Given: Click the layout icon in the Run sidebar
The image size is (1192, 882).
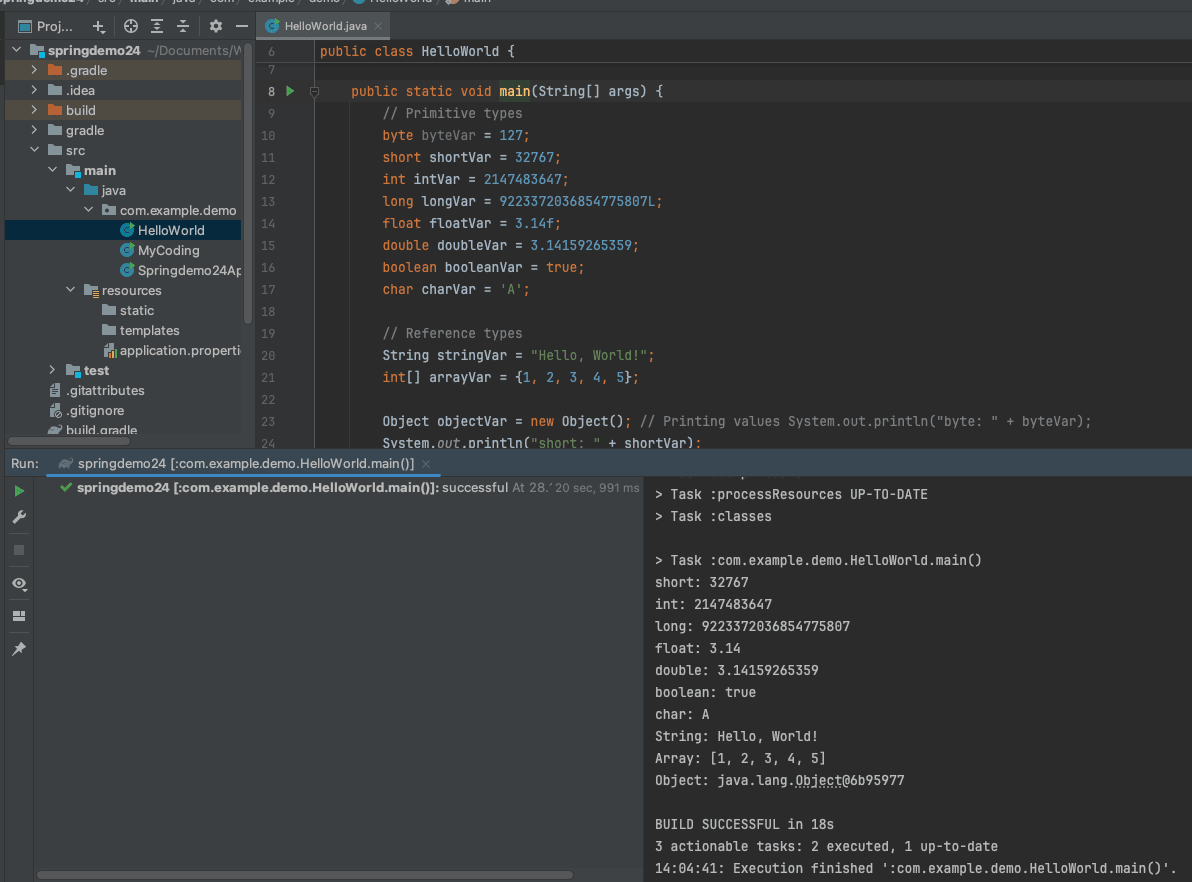Looking at the screenshot, I should [19, 616].
